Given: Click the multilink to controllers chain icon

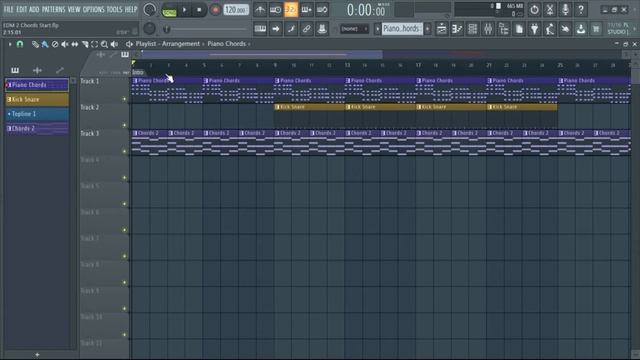Looking at the screenshot, I should (x=307, y=29).
